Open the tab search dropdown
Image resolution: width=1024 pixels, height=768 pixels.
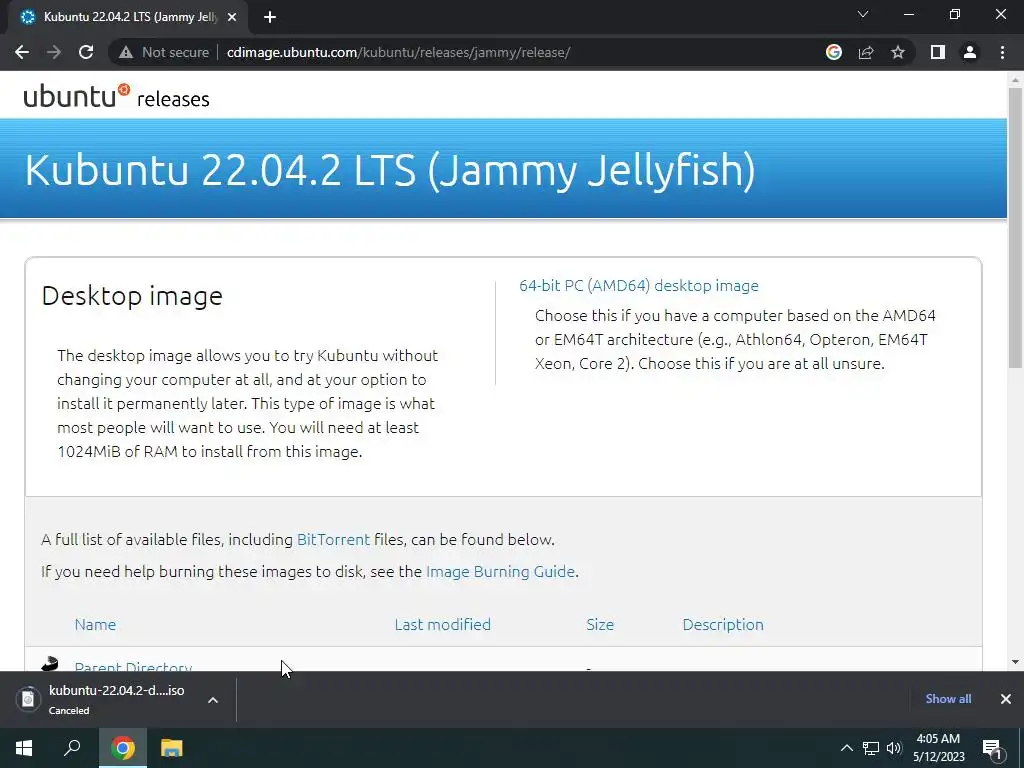pyautogui.click(x=863, y=14)
